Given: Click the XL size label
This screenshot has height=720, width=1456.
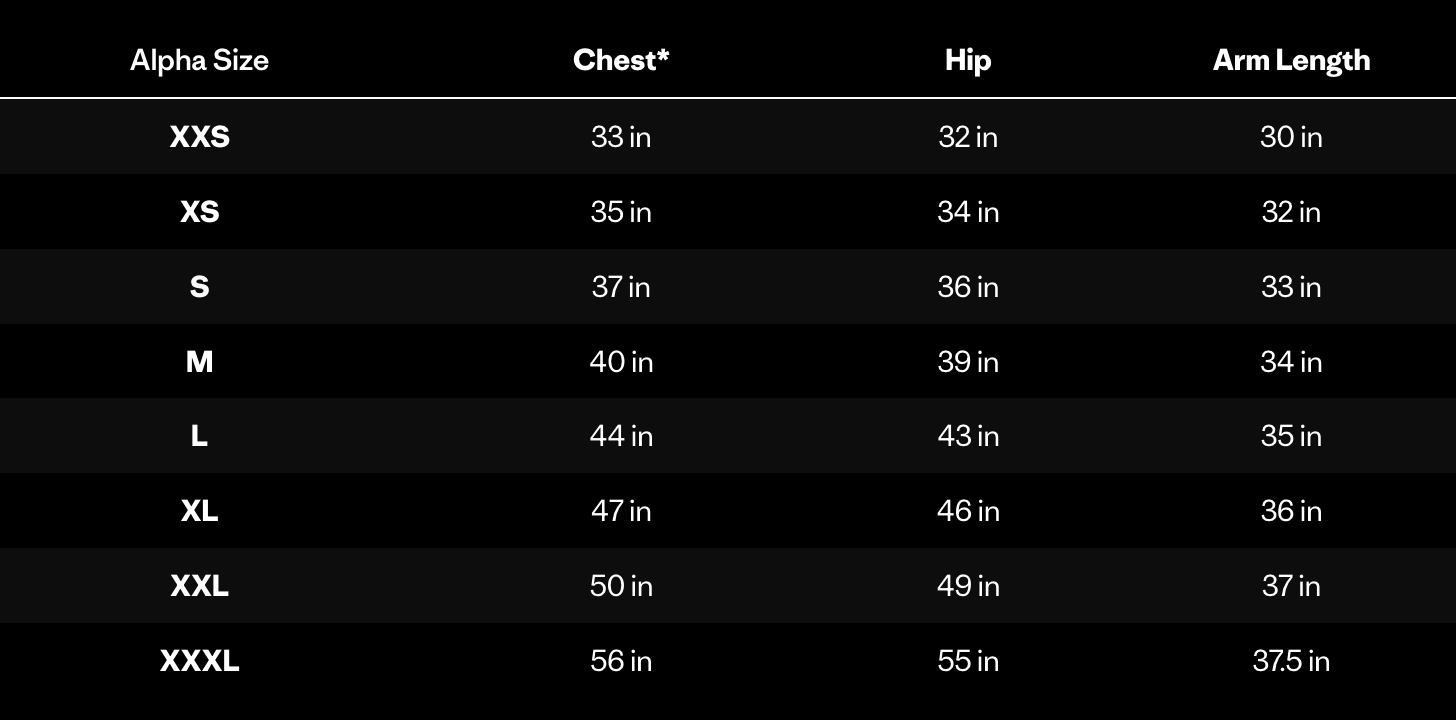Looking at the screenshot, I should coord(200,511).
